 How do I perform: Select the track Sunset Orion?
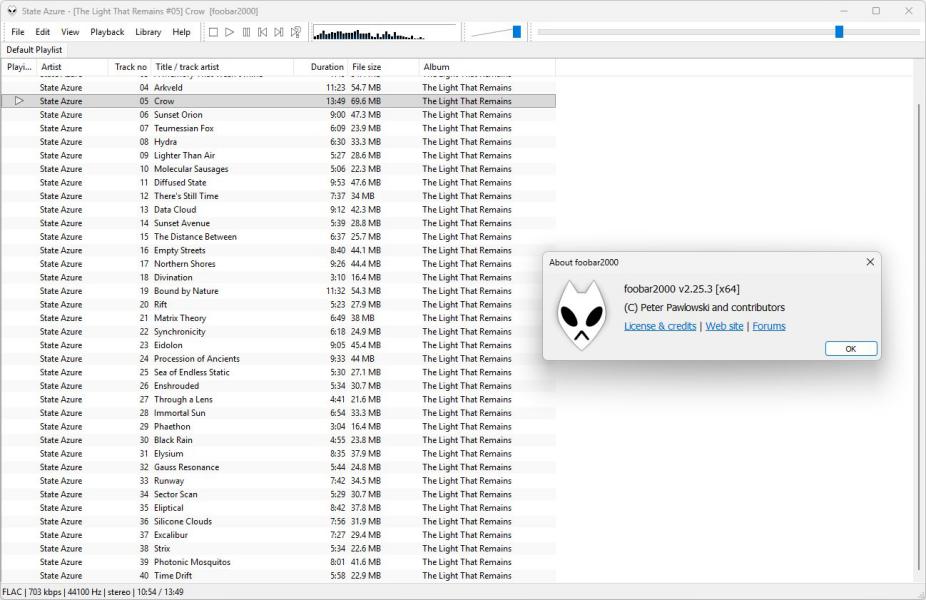click(178, 115)
